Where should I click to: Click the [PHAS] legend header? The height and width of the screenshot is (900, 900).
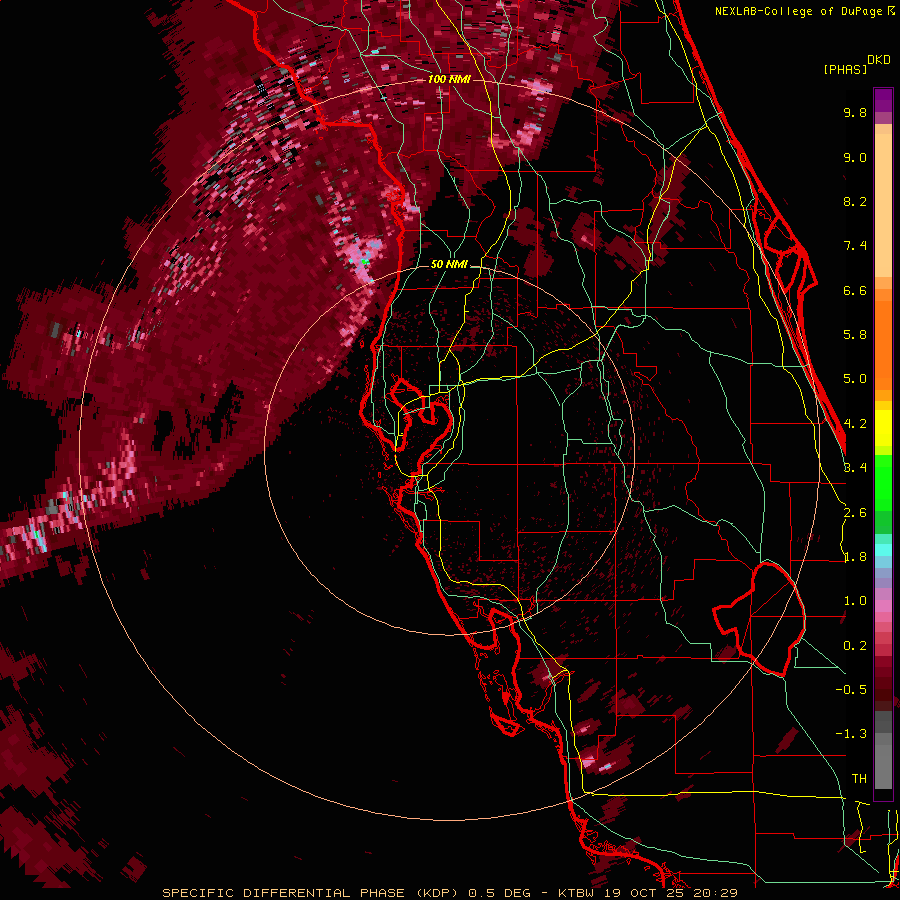pyautogui.click(x=845, y=69)
